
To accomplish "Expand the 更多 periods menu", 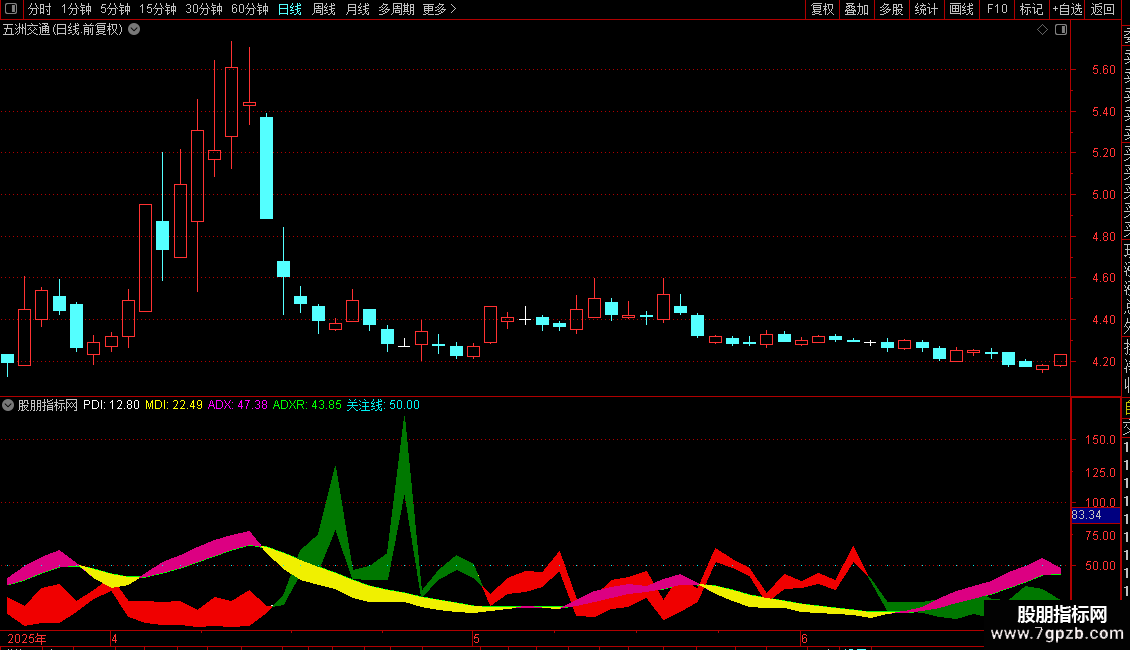I will [439, 9].
